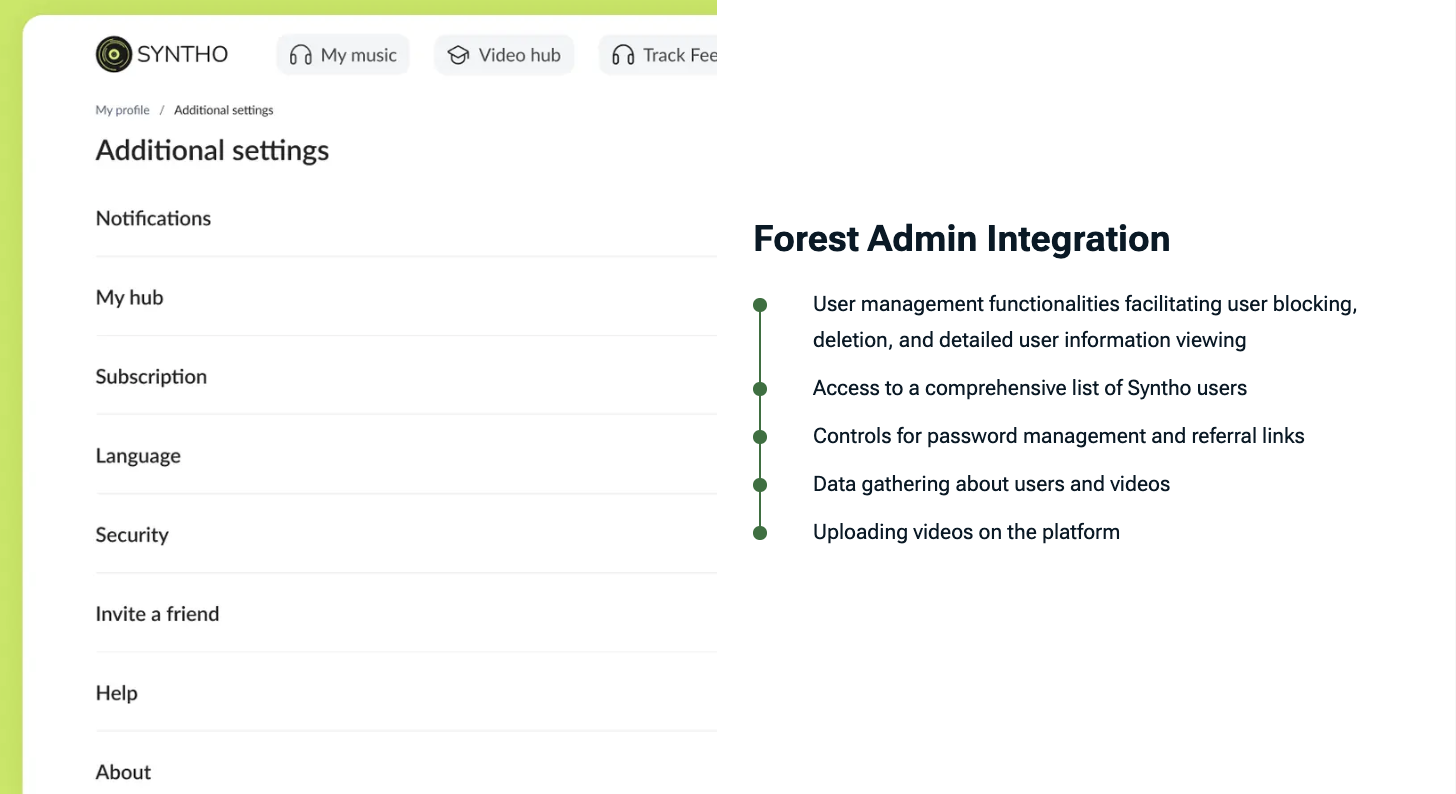Click the Video hub graduation cap icon
Viewport: 1456px width, 794px height.
(458, 55)
